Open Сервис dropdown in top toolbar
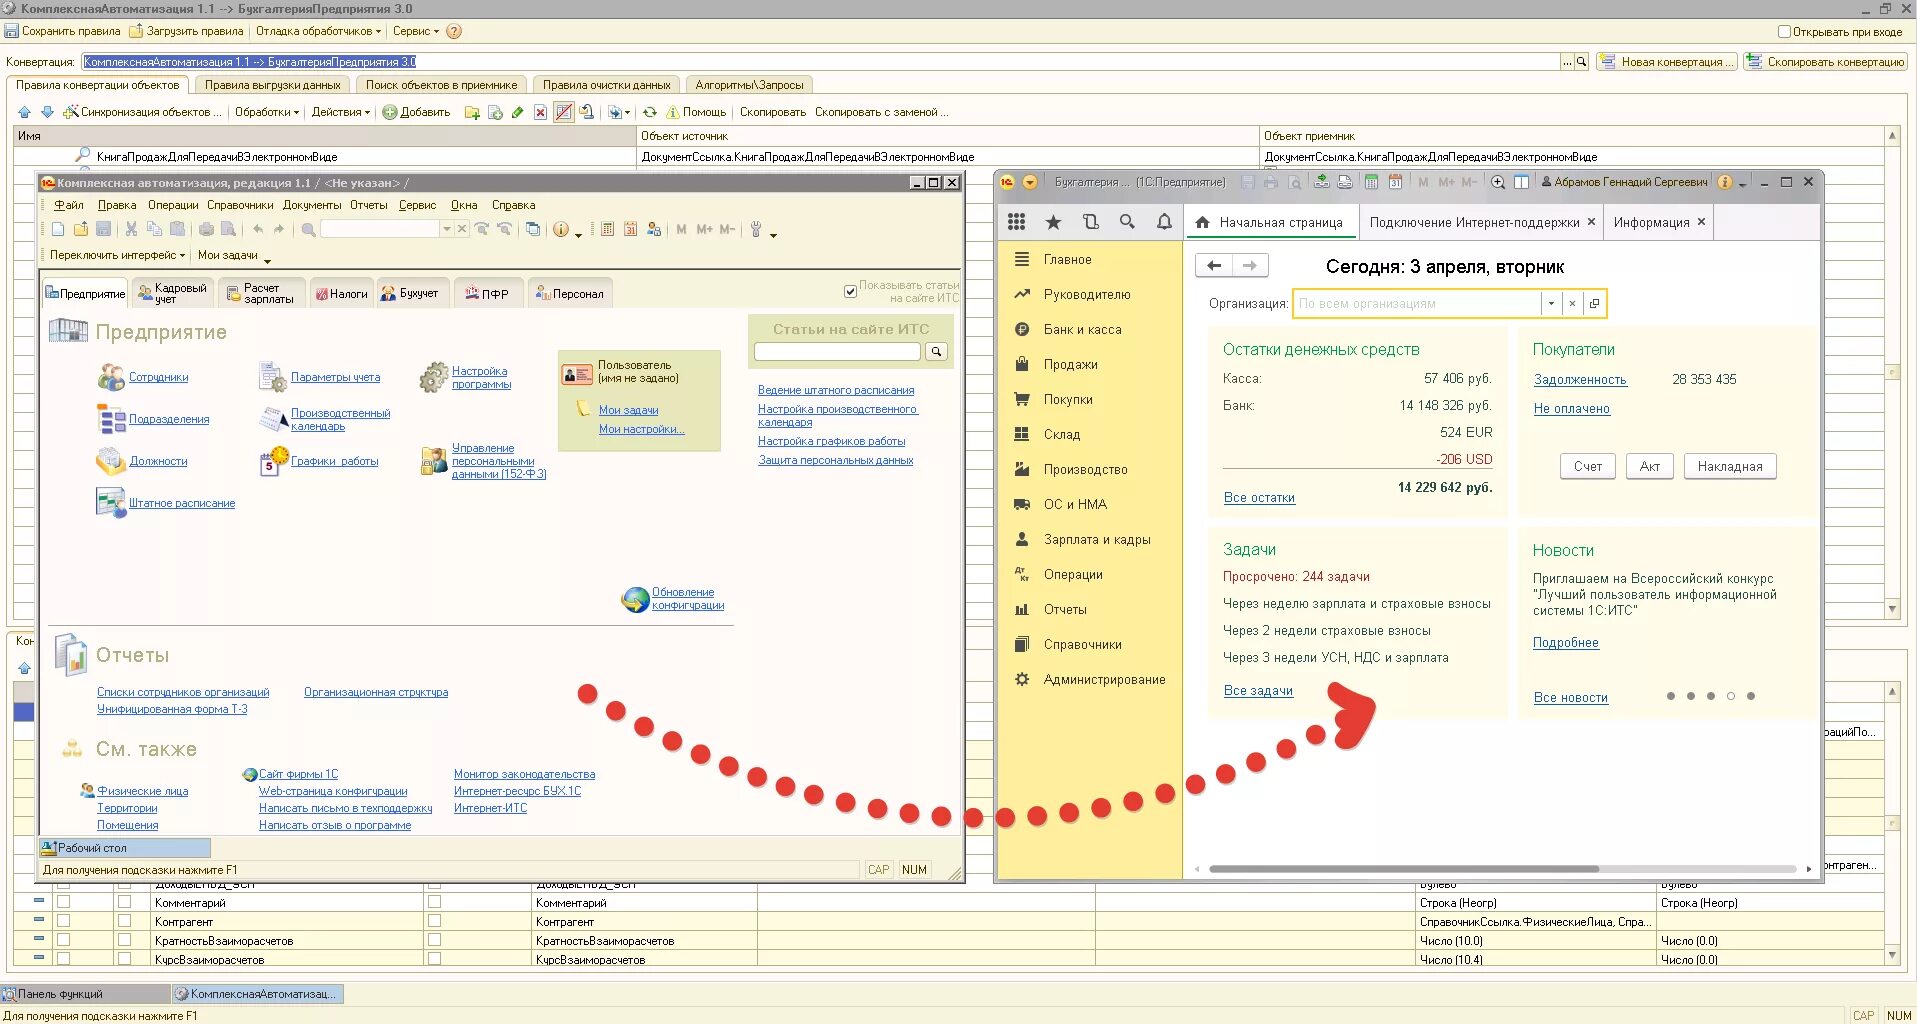This screenshot has height=1024, width=1917. (x=416, y=31)
